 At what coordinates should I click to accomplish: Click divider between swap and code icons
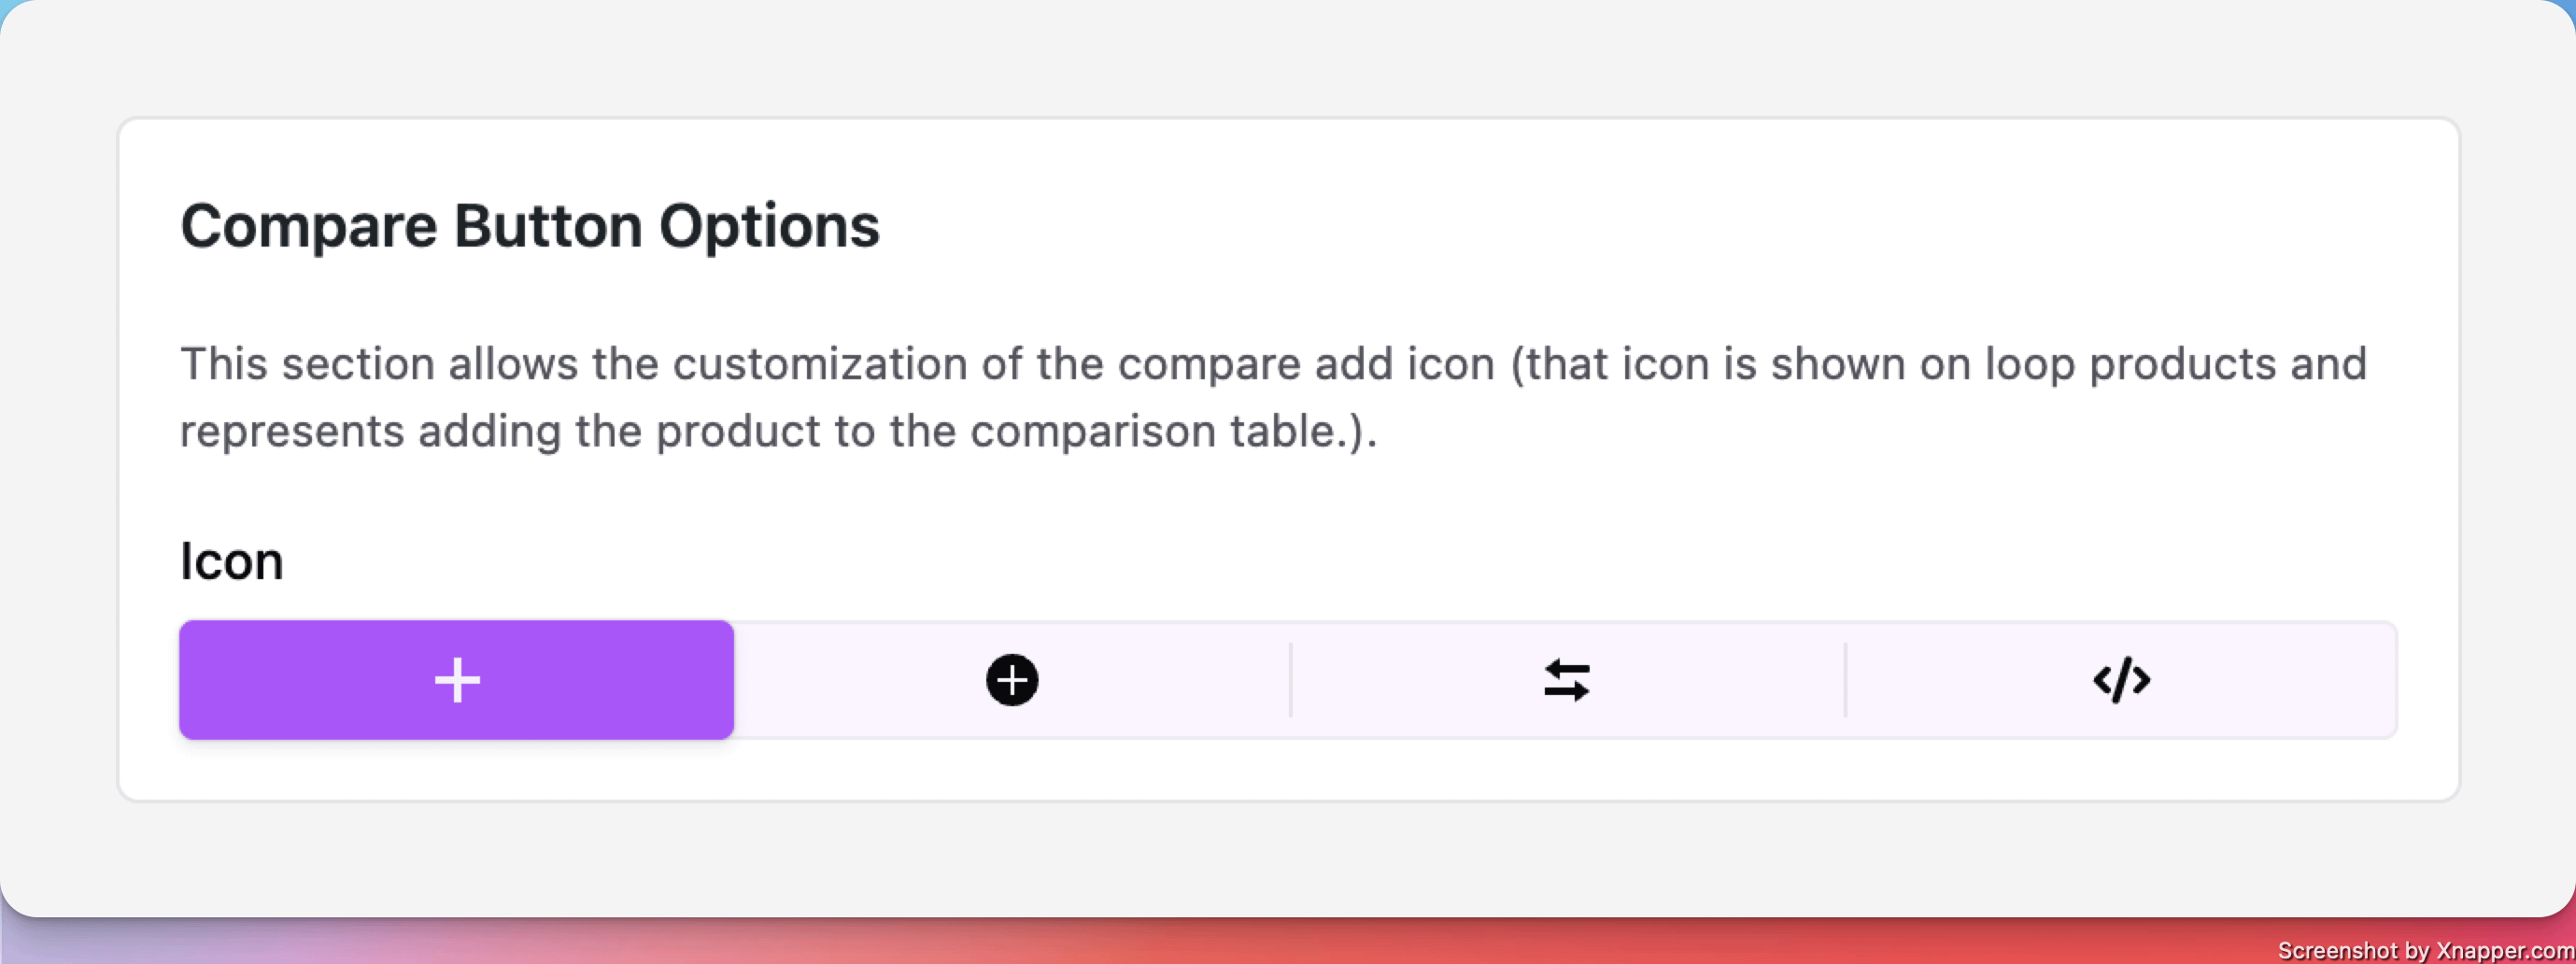click(1845, 680)
